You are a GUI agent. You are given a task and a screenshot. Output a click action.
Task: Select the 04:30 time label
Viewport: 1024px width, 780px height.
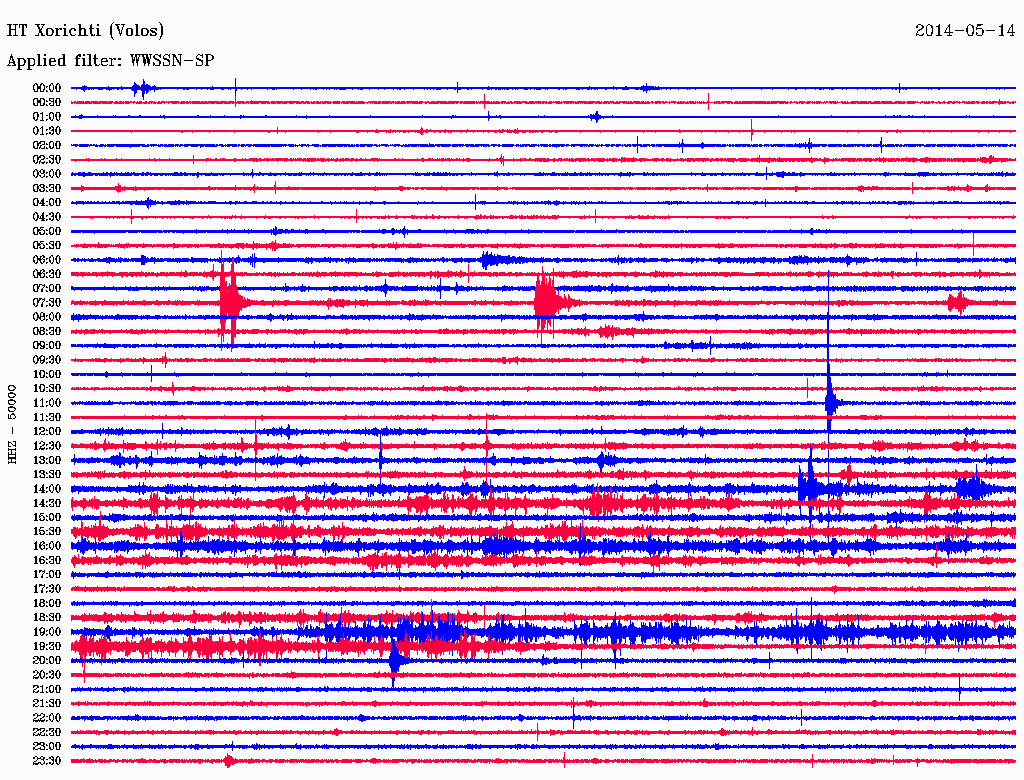46,217
